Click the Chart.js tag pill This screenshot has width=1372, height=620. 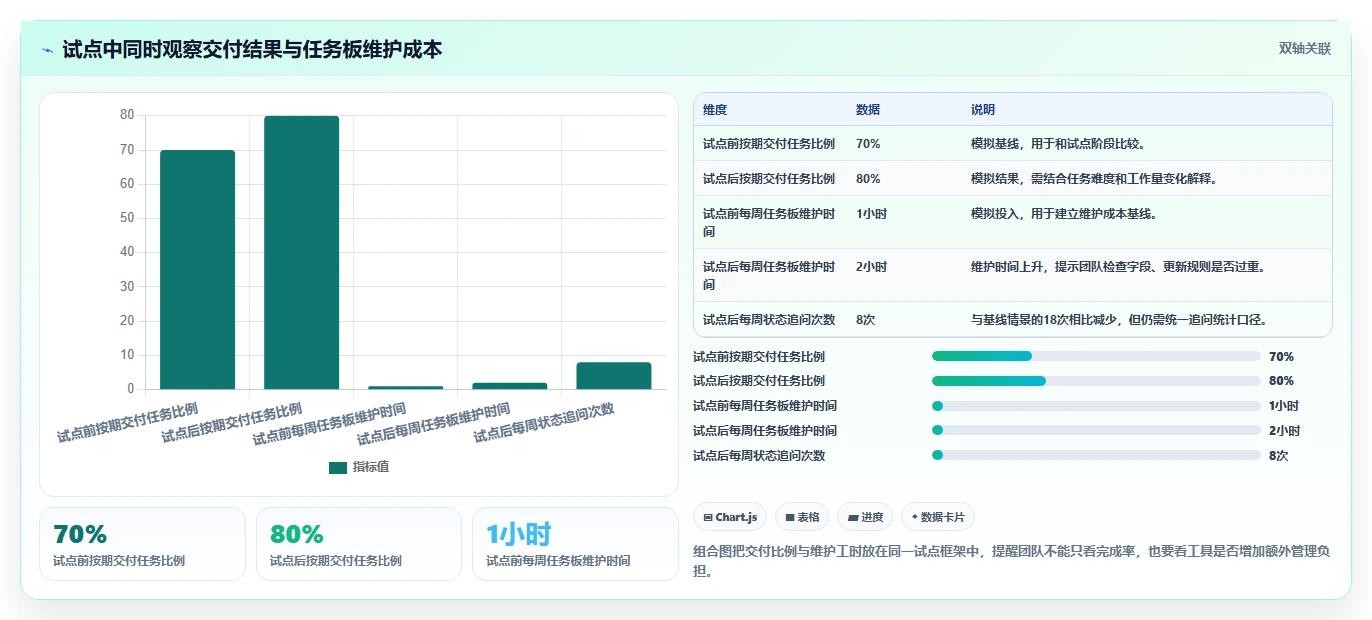tap(730, 517)
